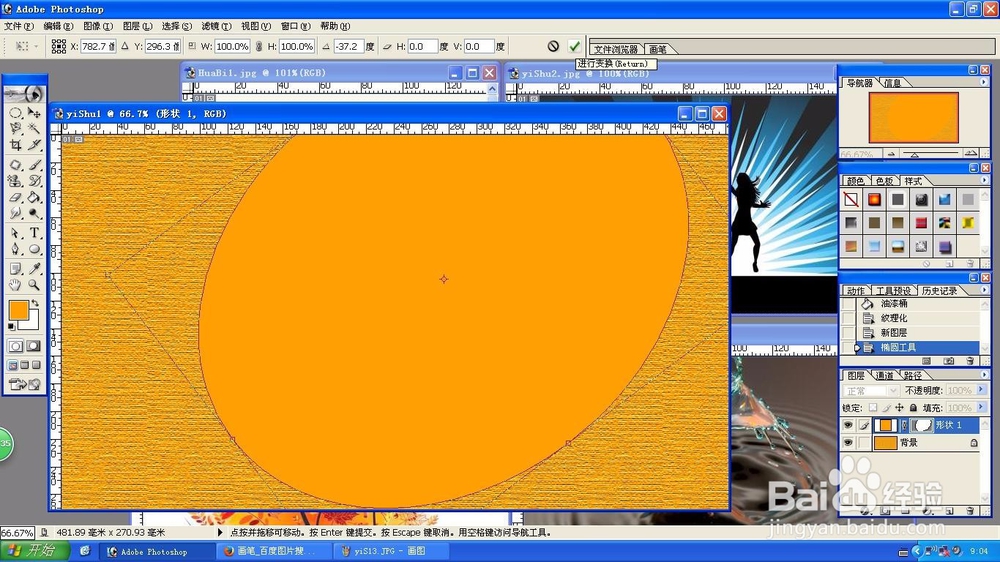
Task: Select the Paint Bucket tool
Action: 34,197
